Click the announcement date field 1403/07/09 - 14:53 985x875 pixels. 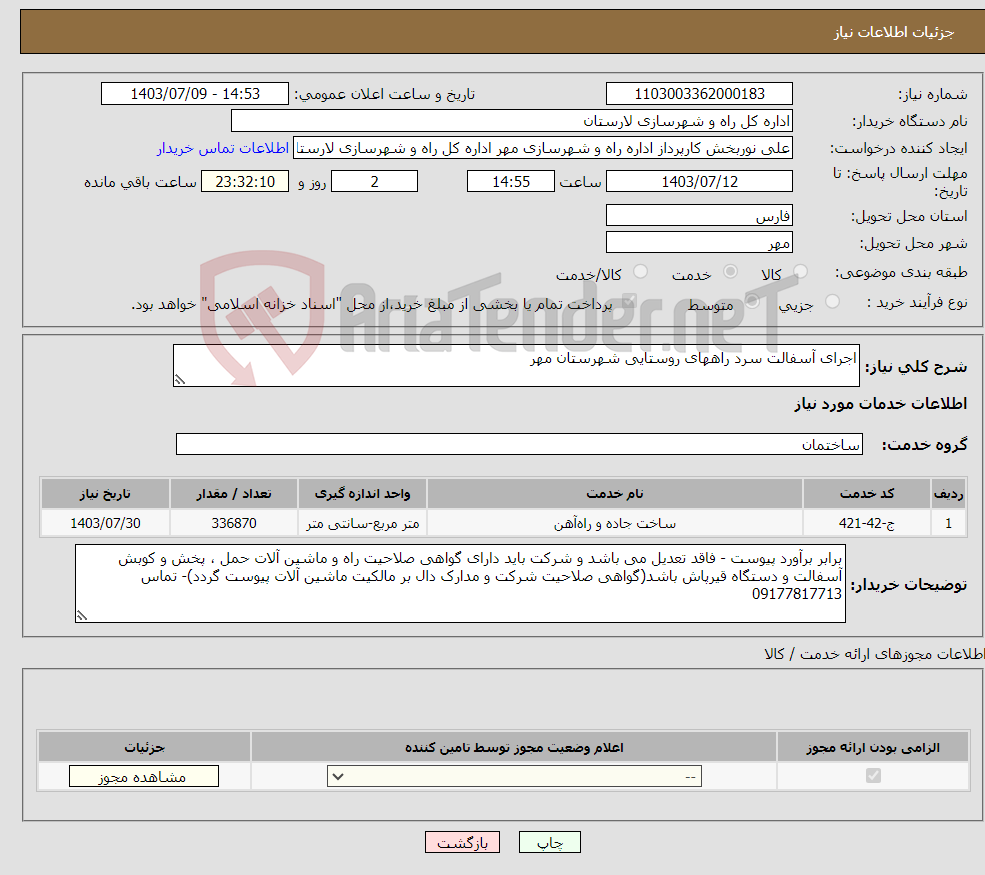[195, 94]
